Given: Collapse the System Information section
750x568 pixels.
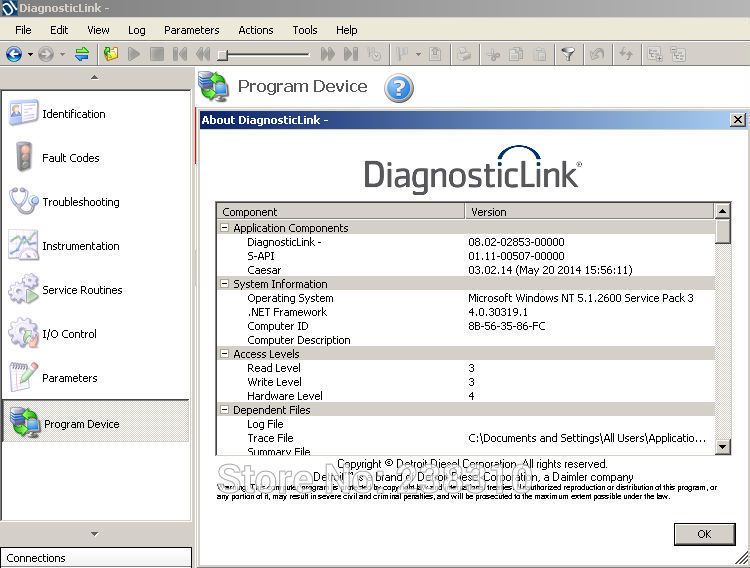Looking at the screenshot, I should [x=225, y=284].
